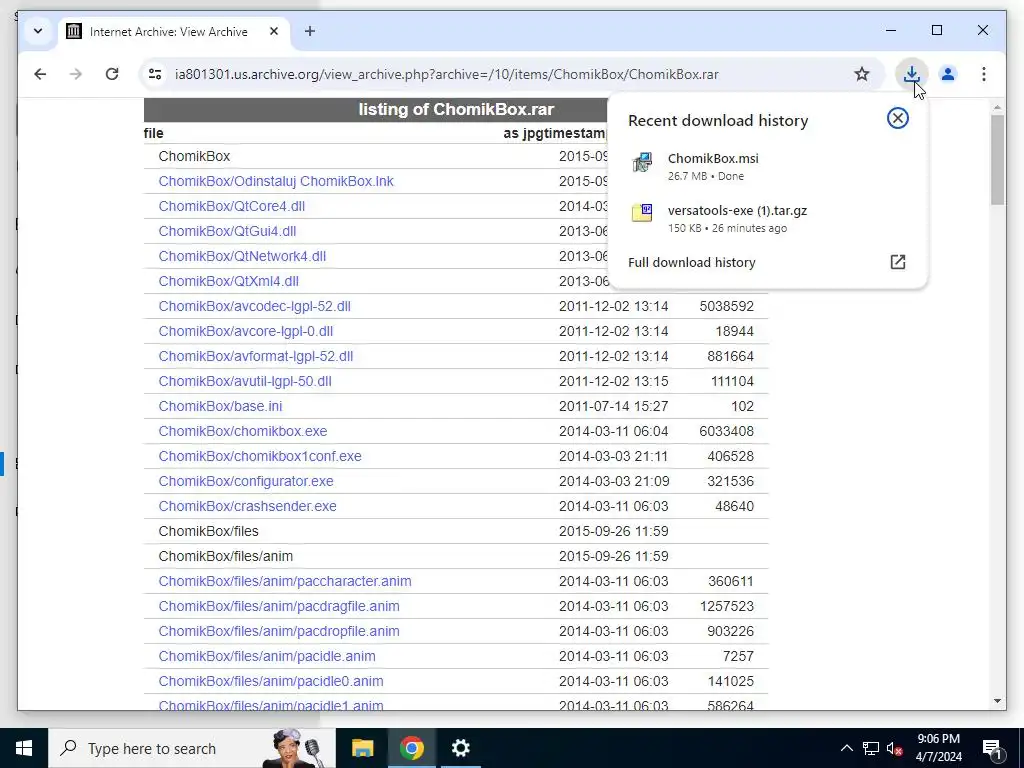Open ChomikBox/configurator.exe link

[246, 481]
